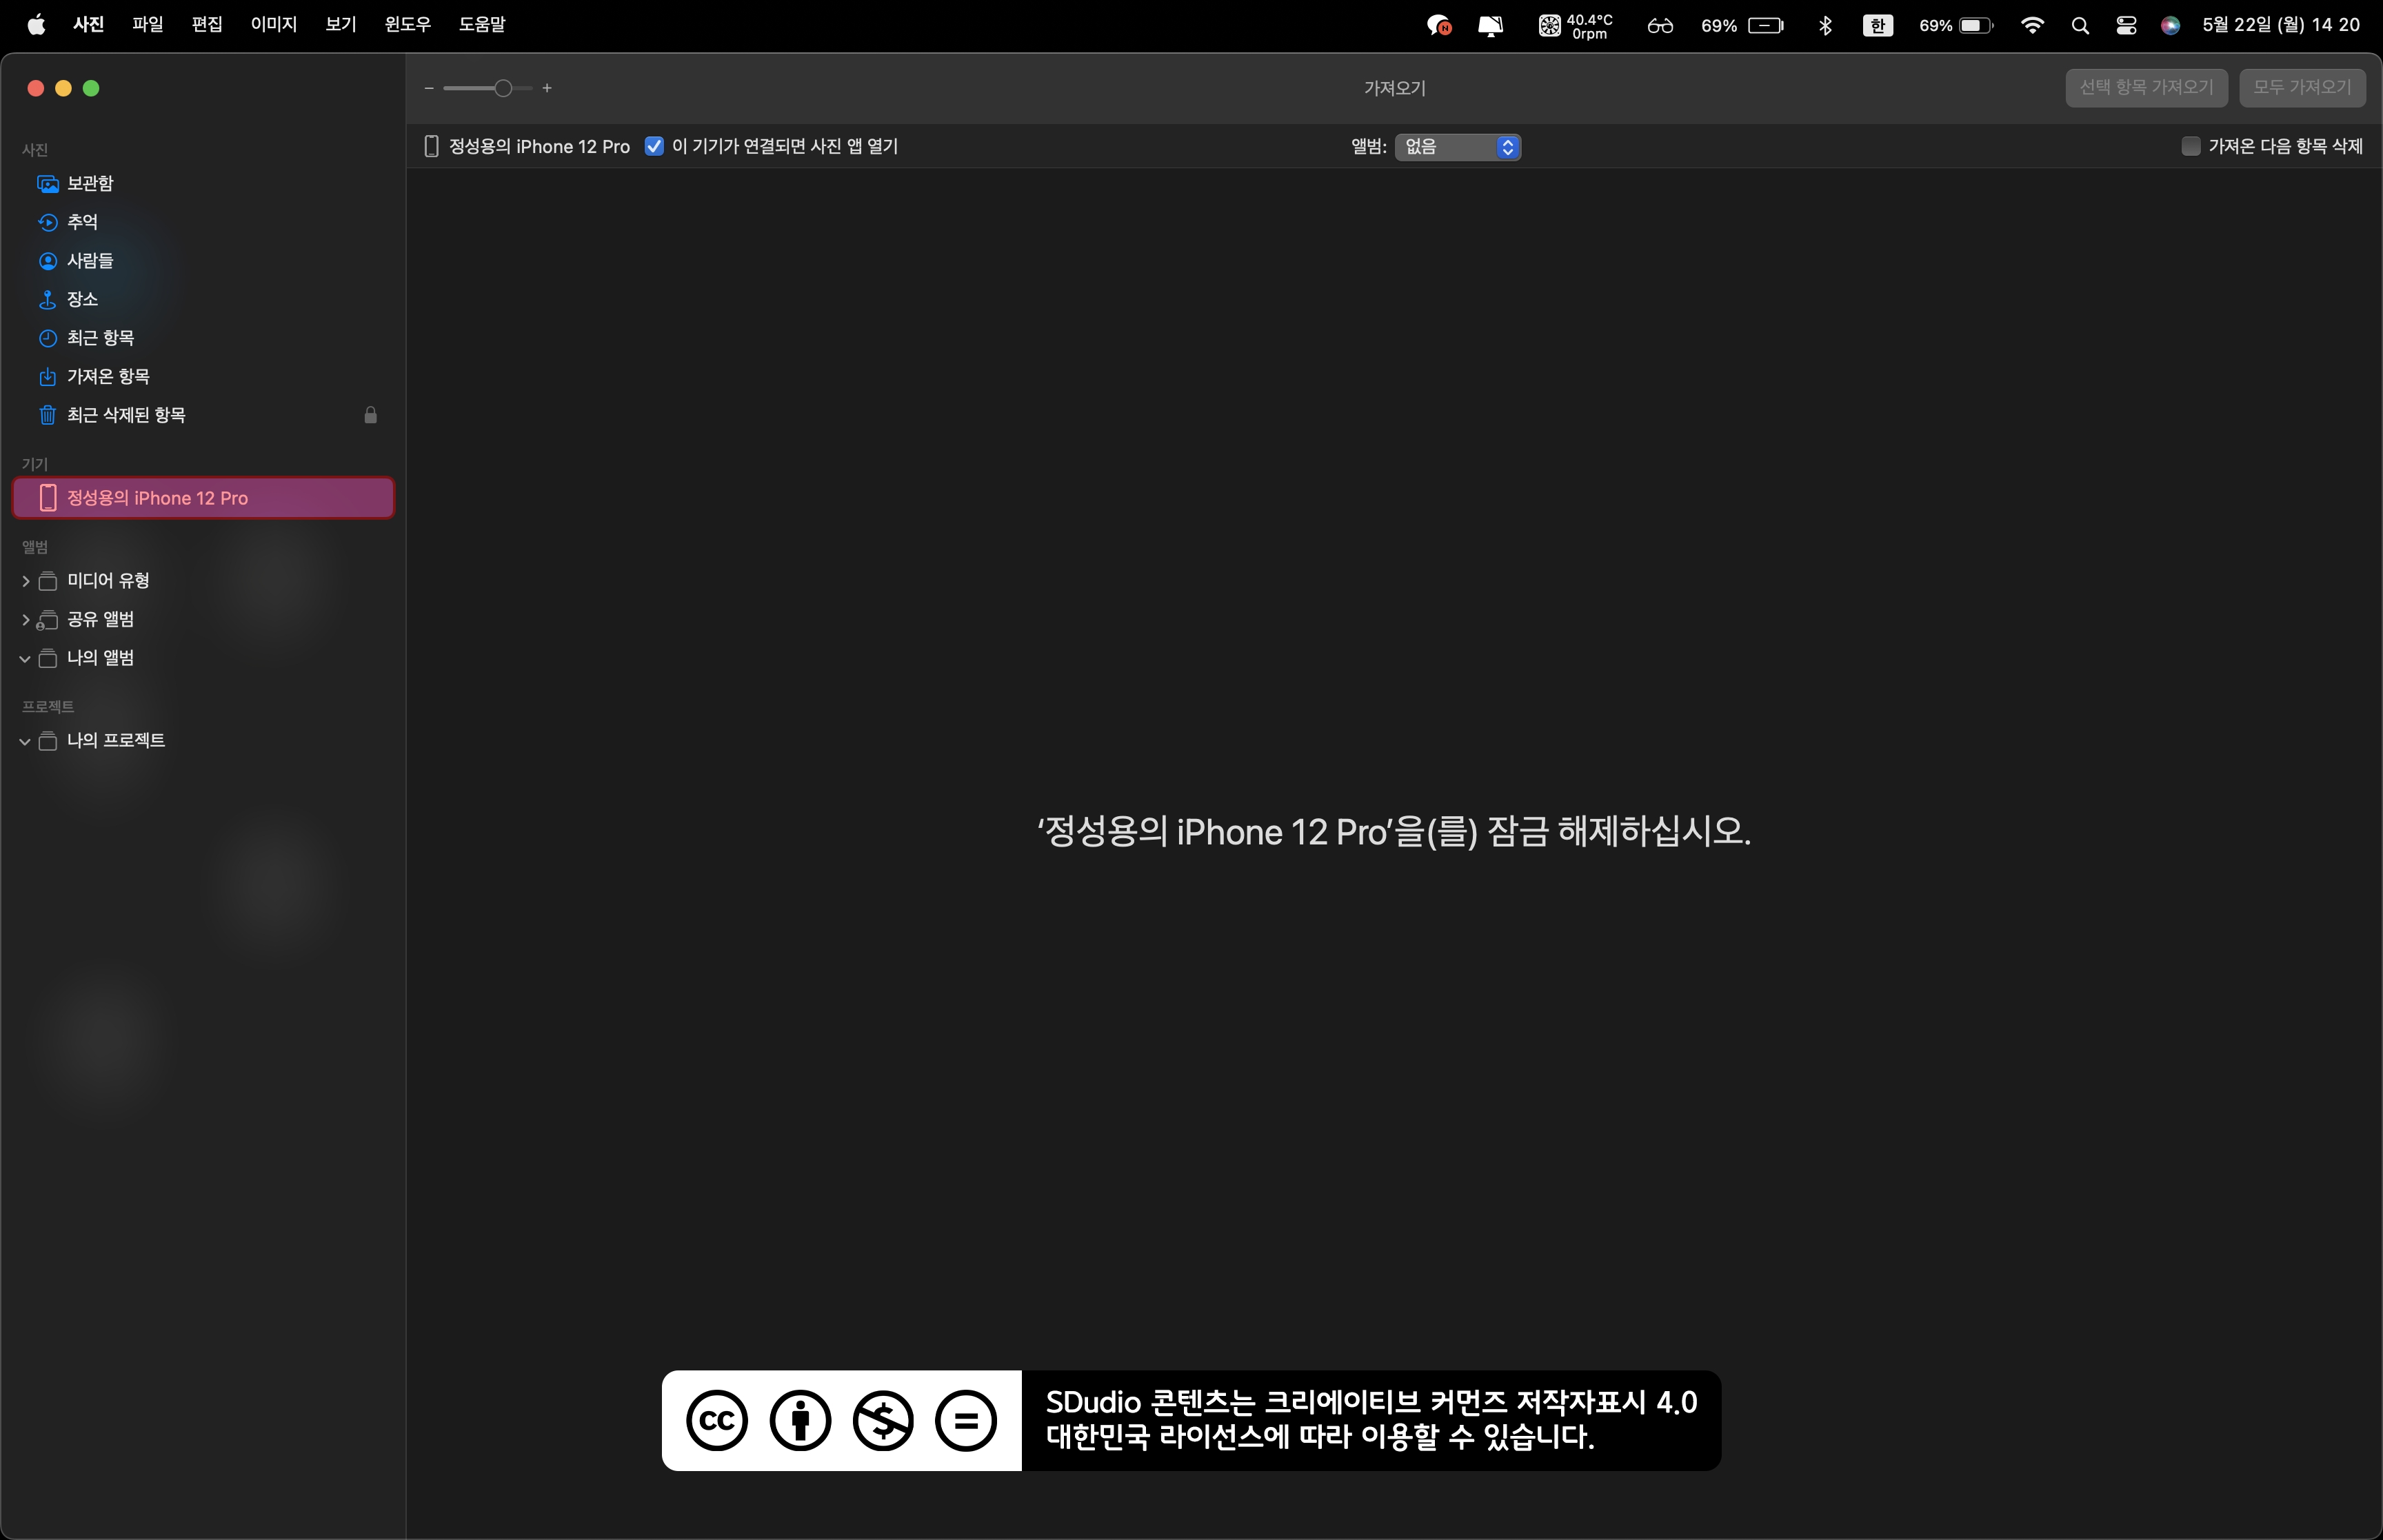Open the 최근 삭제된 항목 trash icon
Image resolution: width=2383 pixels, height=1540 pixels.
47,415
